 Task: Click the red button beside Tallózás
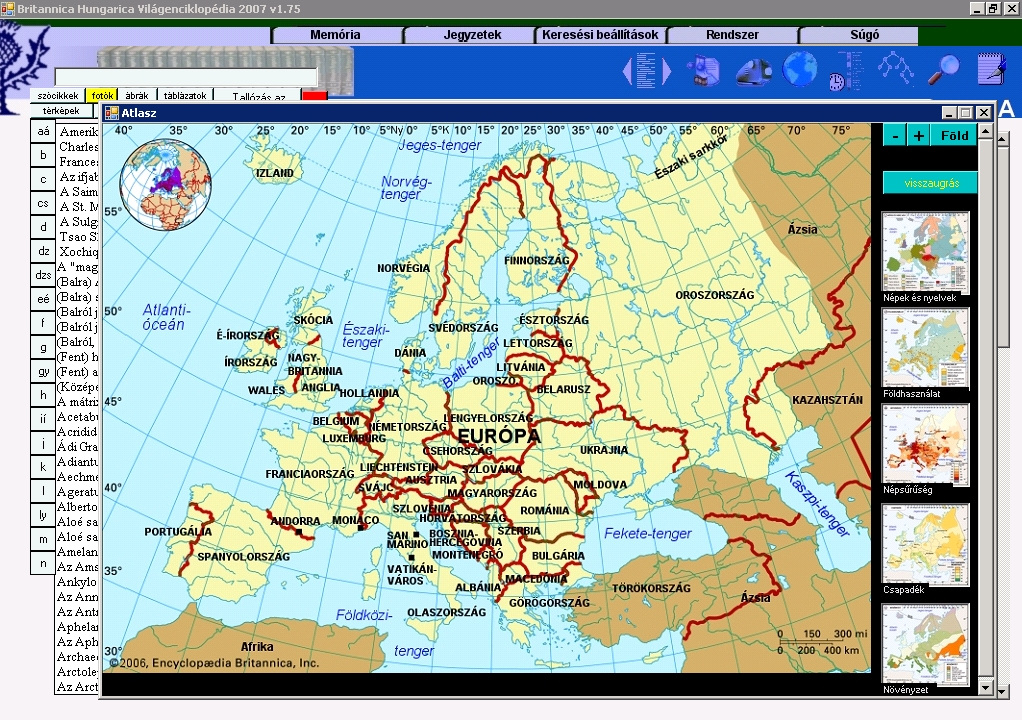pos(315,96)
